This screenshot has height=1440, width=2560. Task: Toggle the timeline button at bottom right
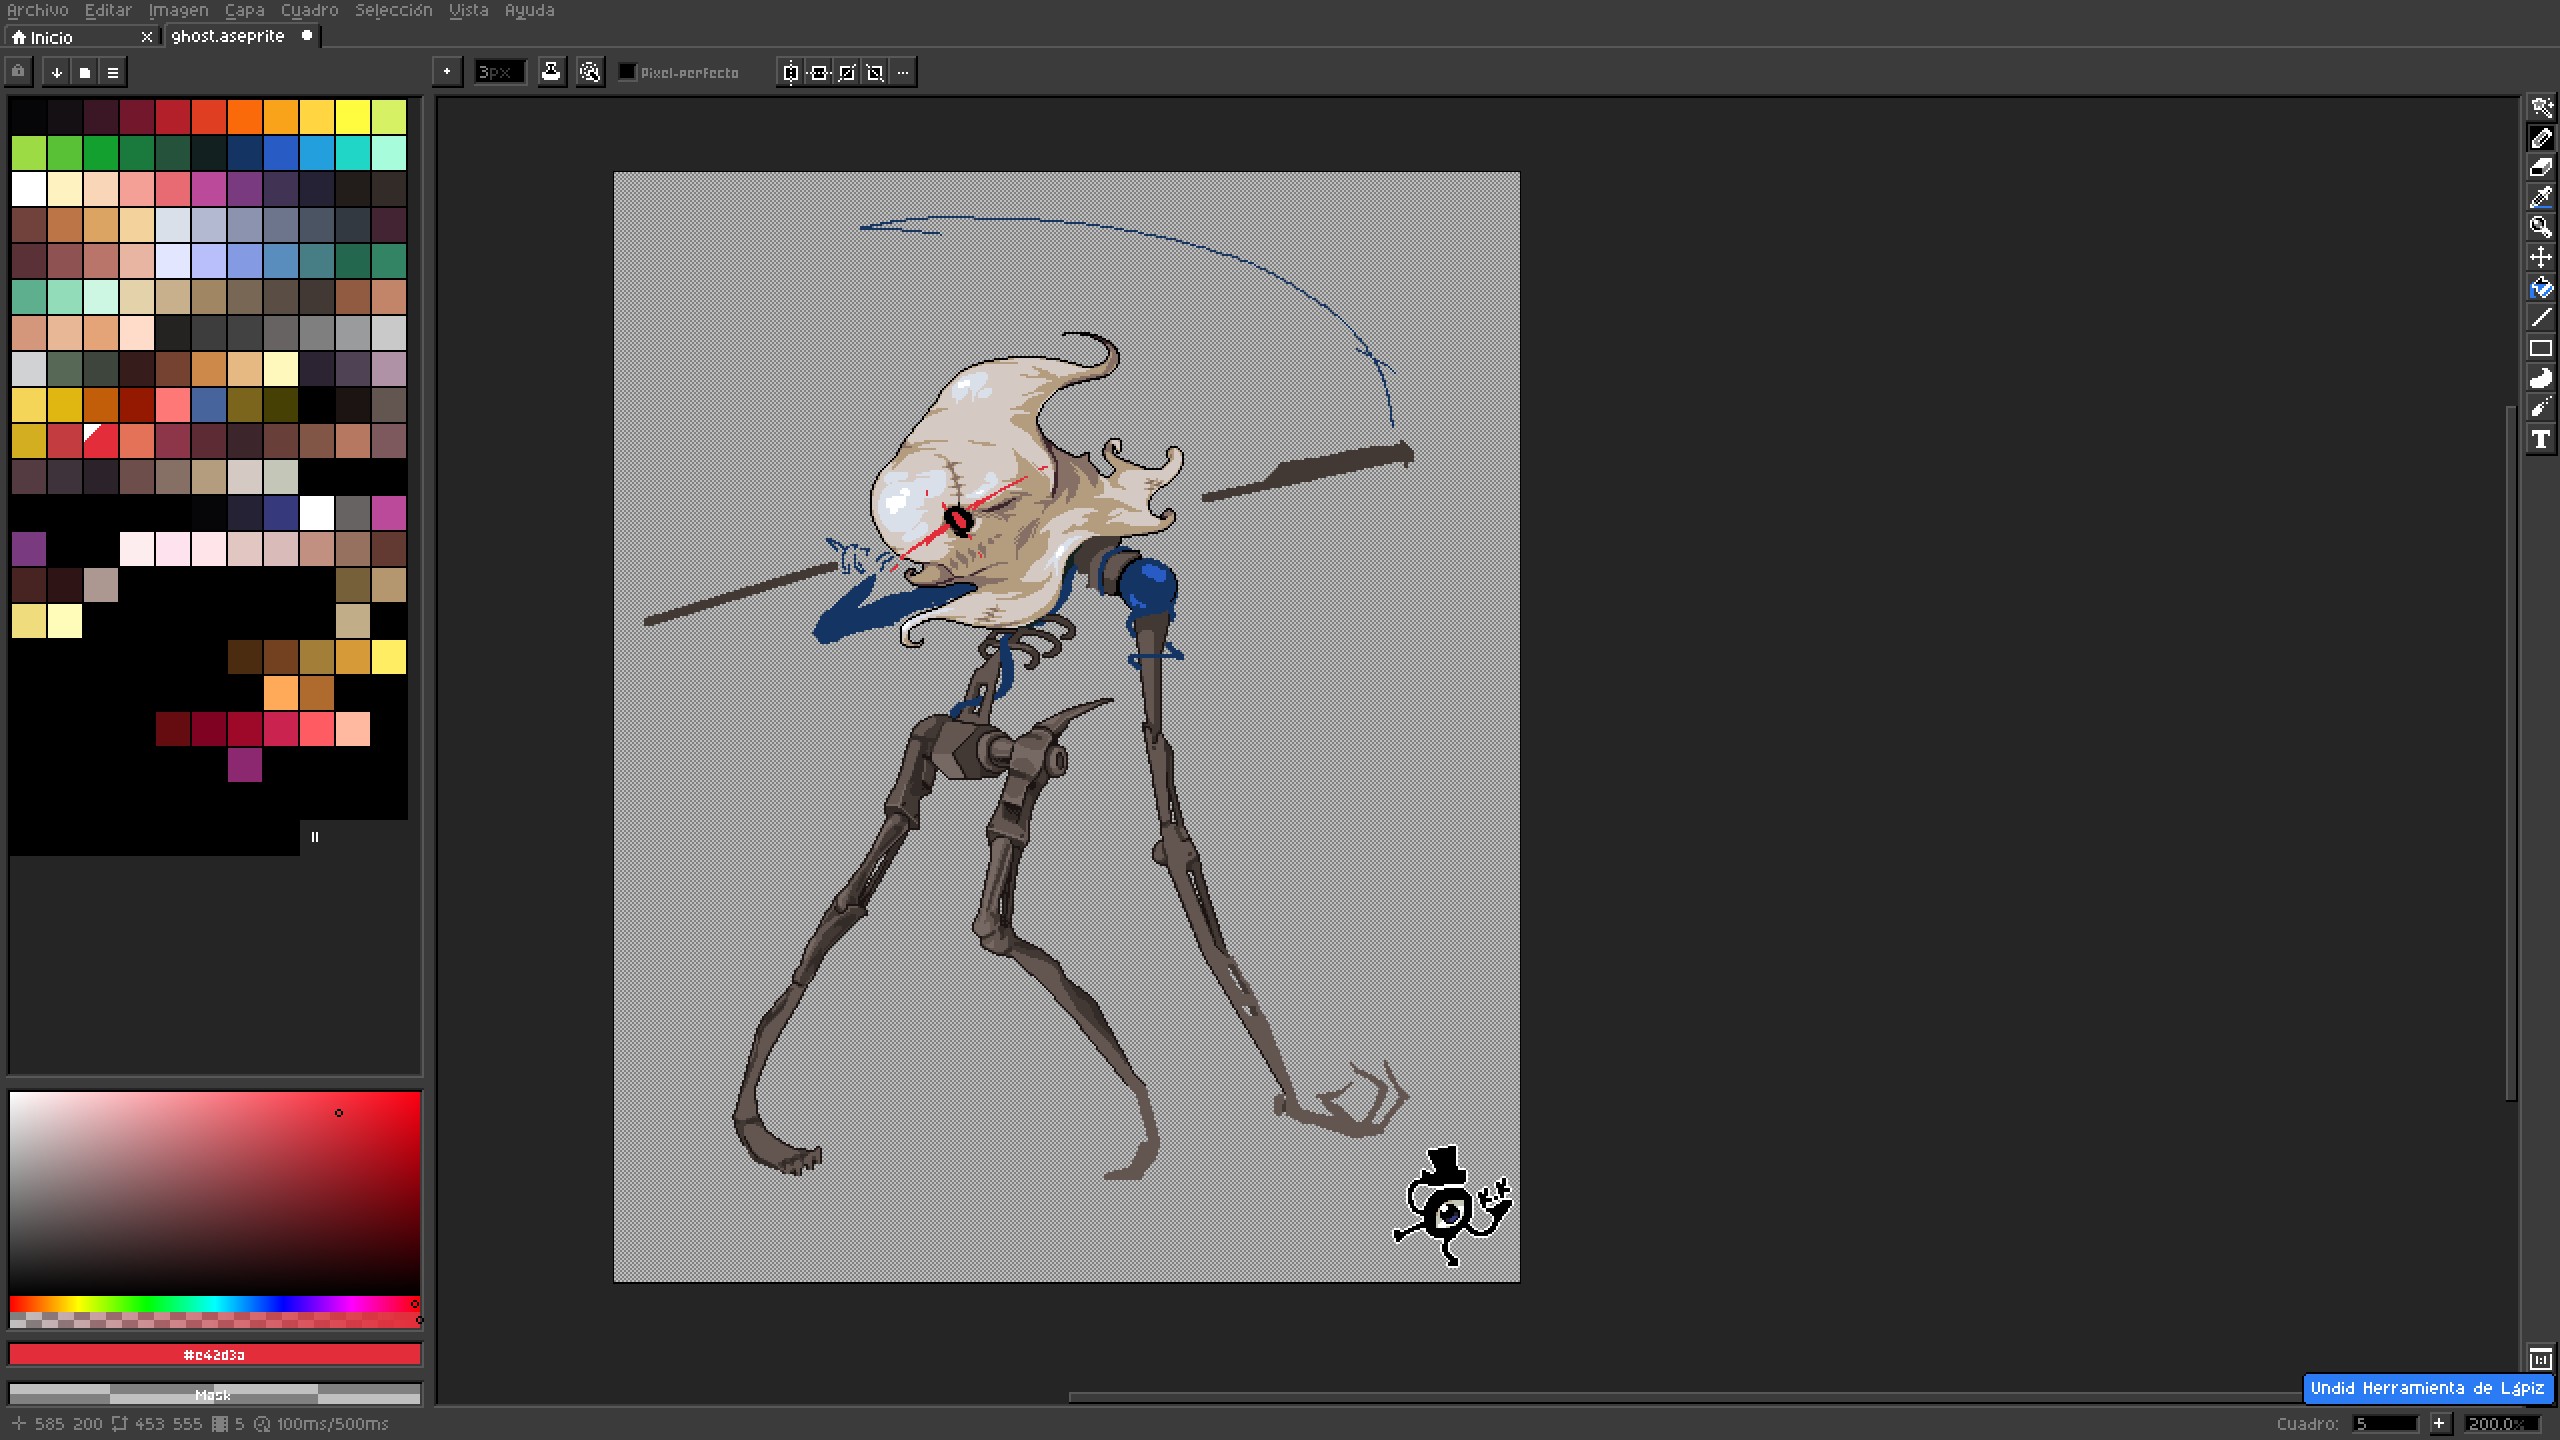tap(2540, 1358)
